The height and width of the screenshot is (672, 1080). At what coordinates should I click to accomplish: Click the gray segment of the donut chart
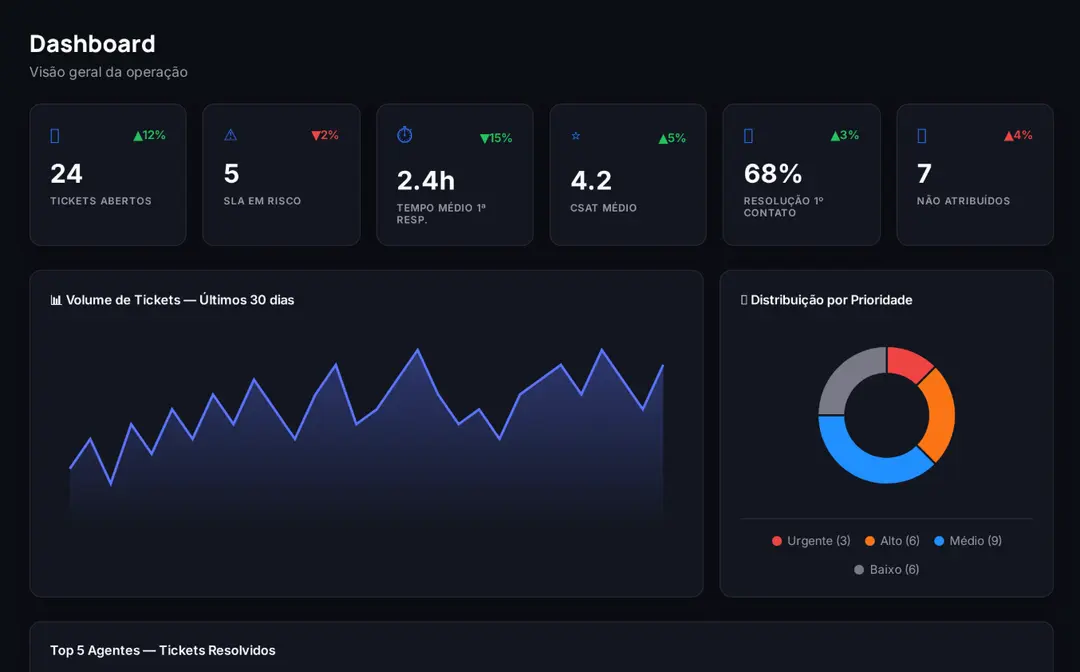[847, 379]
